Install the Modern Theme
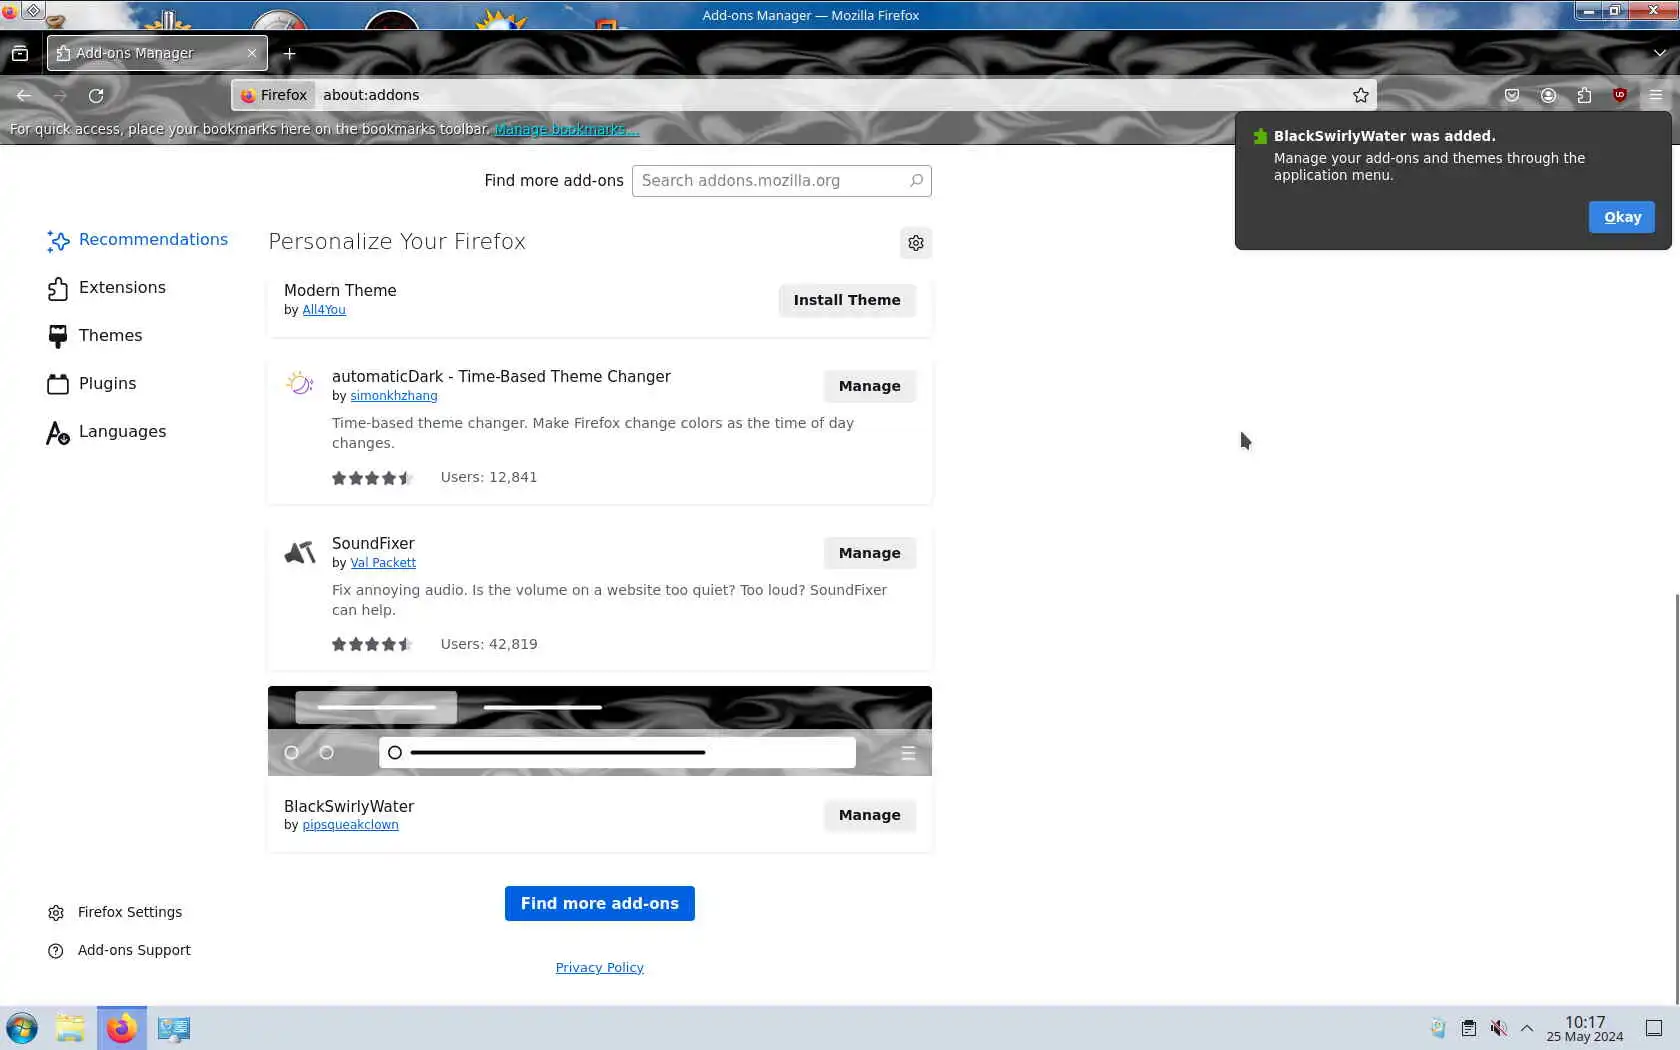 (847, 300)
